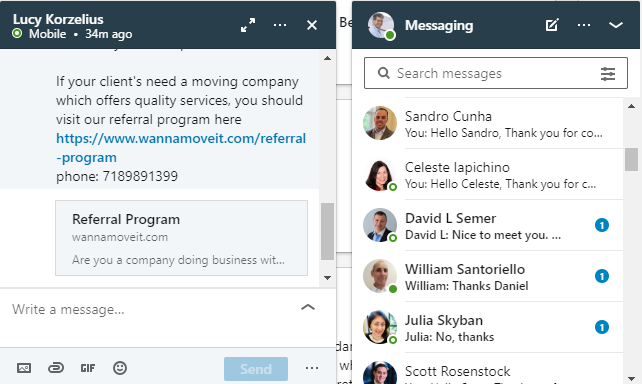This screenshot has width=642, height=384.
Task: Open the GIF picker
Action: pyautogui.click(x=88, y=368)
